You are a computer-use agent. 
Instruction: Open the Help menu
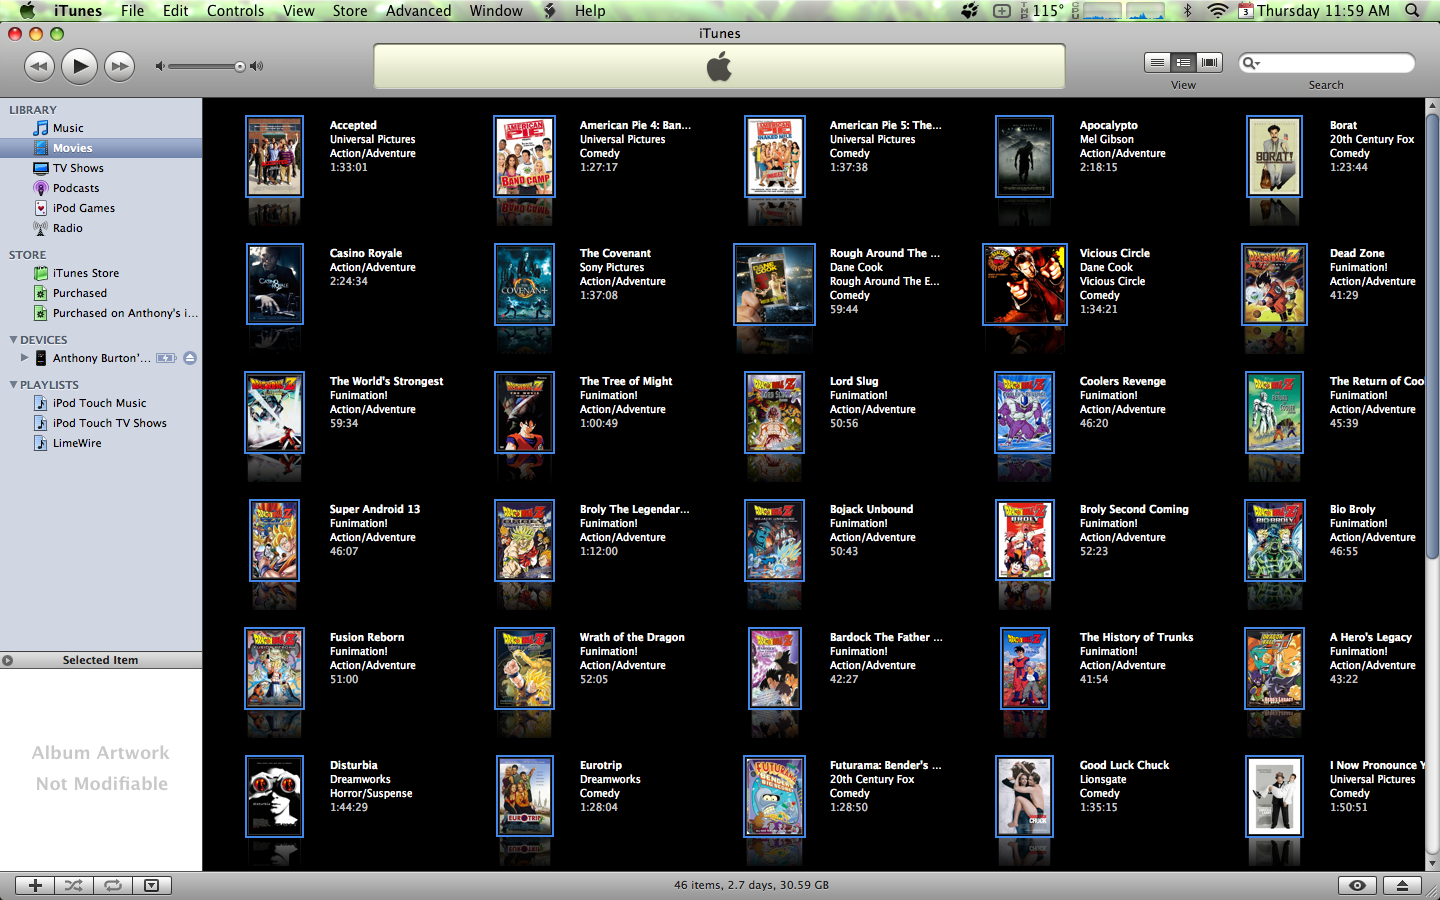pos(590,10)
